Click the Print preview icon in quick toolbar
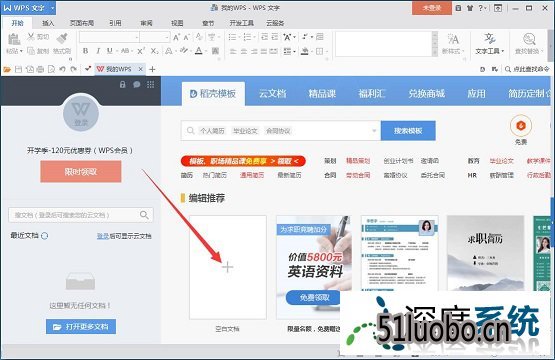This screenshot has width=555, height=360. coord(52,69)
